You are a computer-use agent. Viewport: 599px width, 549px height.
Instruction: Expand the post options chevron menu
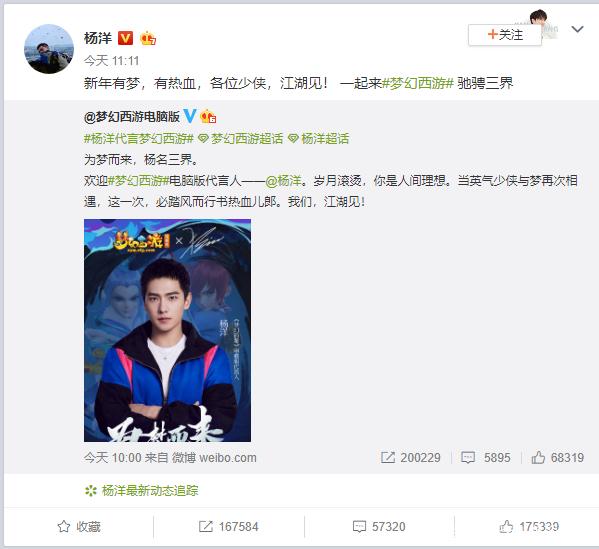coord(577,29)
